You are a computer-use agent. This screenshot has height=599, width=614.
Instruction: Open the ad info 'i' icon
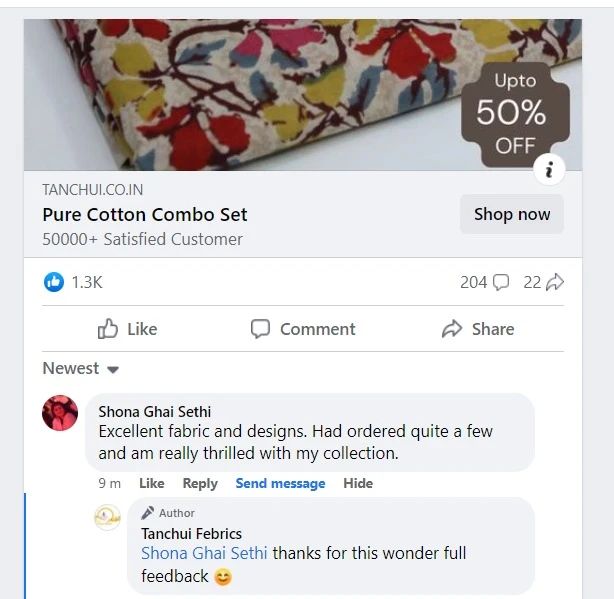(x=549, y=170)
